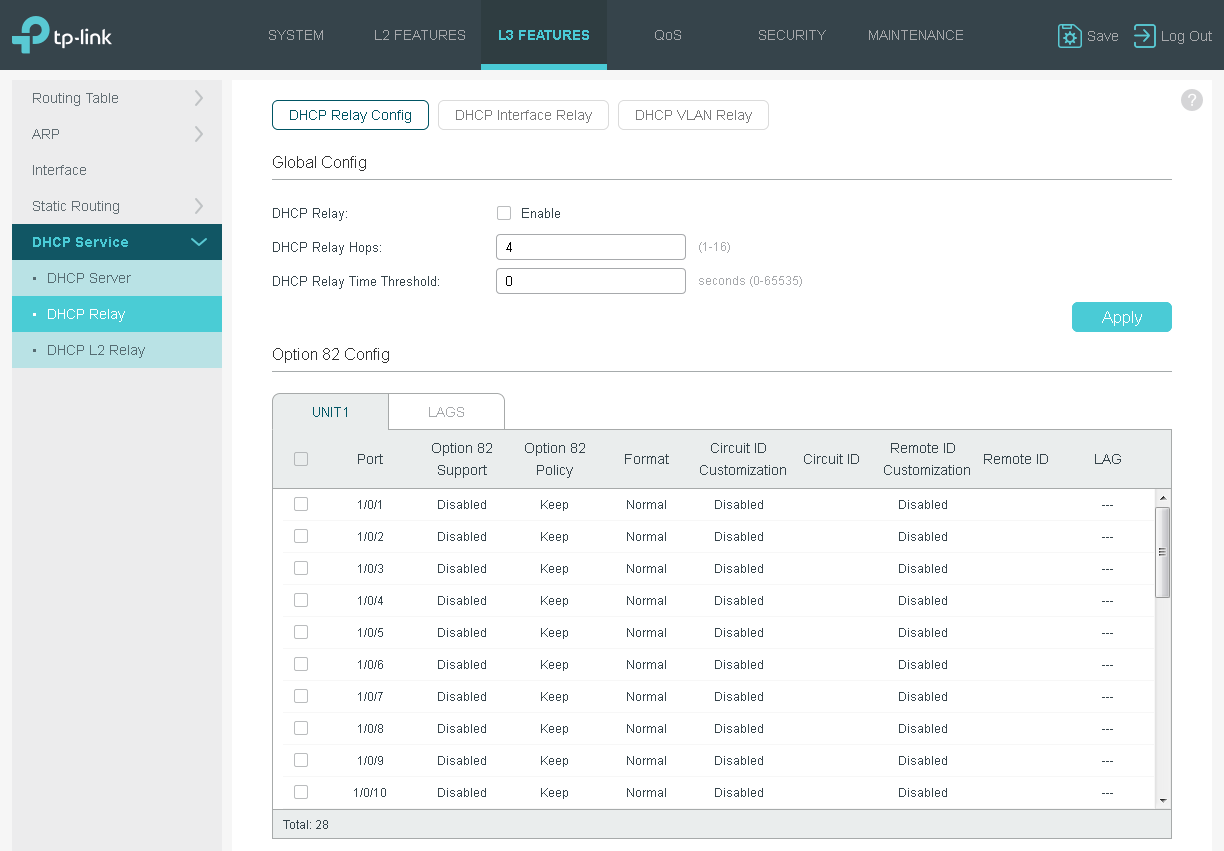Switch to the DHCP Interface Relay tab
The width and height of the screenshot is (1224, 851).
524,115
